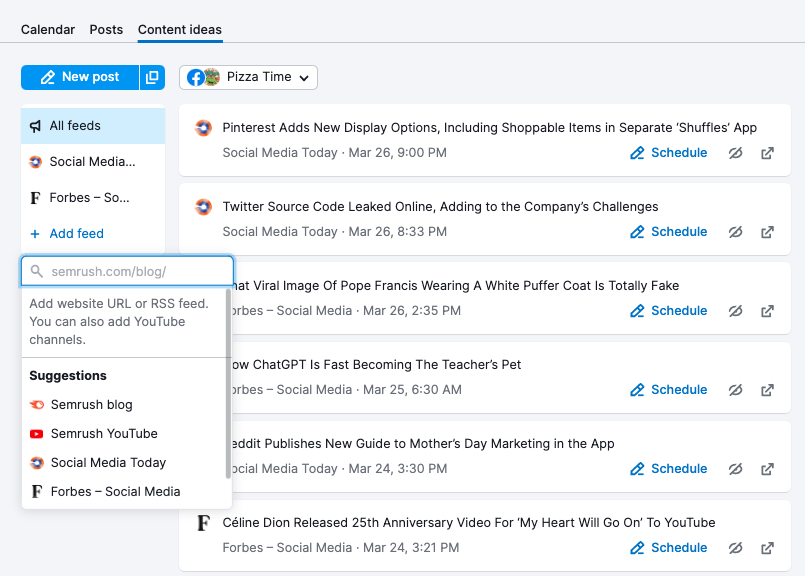Click the pencil icon on the Pope Francis article's Schedule
The width and height of the screenshot is (805, 576).
tap(637, 310)
